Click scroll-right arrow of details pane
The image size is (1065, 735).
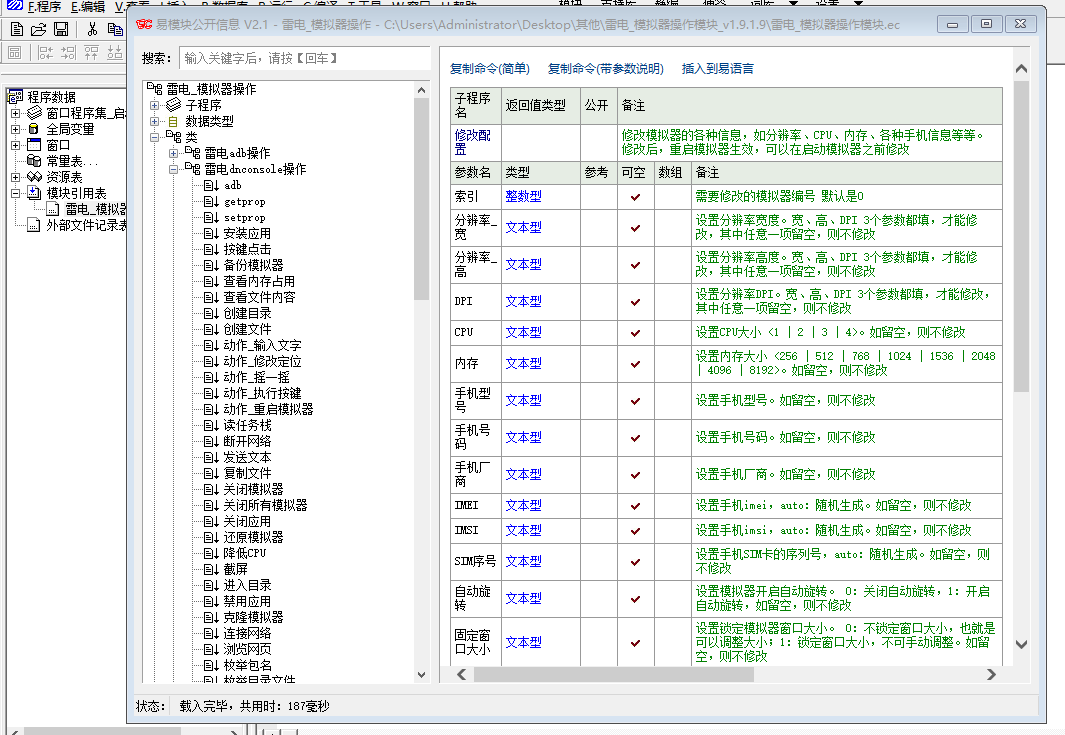point(991,674)
